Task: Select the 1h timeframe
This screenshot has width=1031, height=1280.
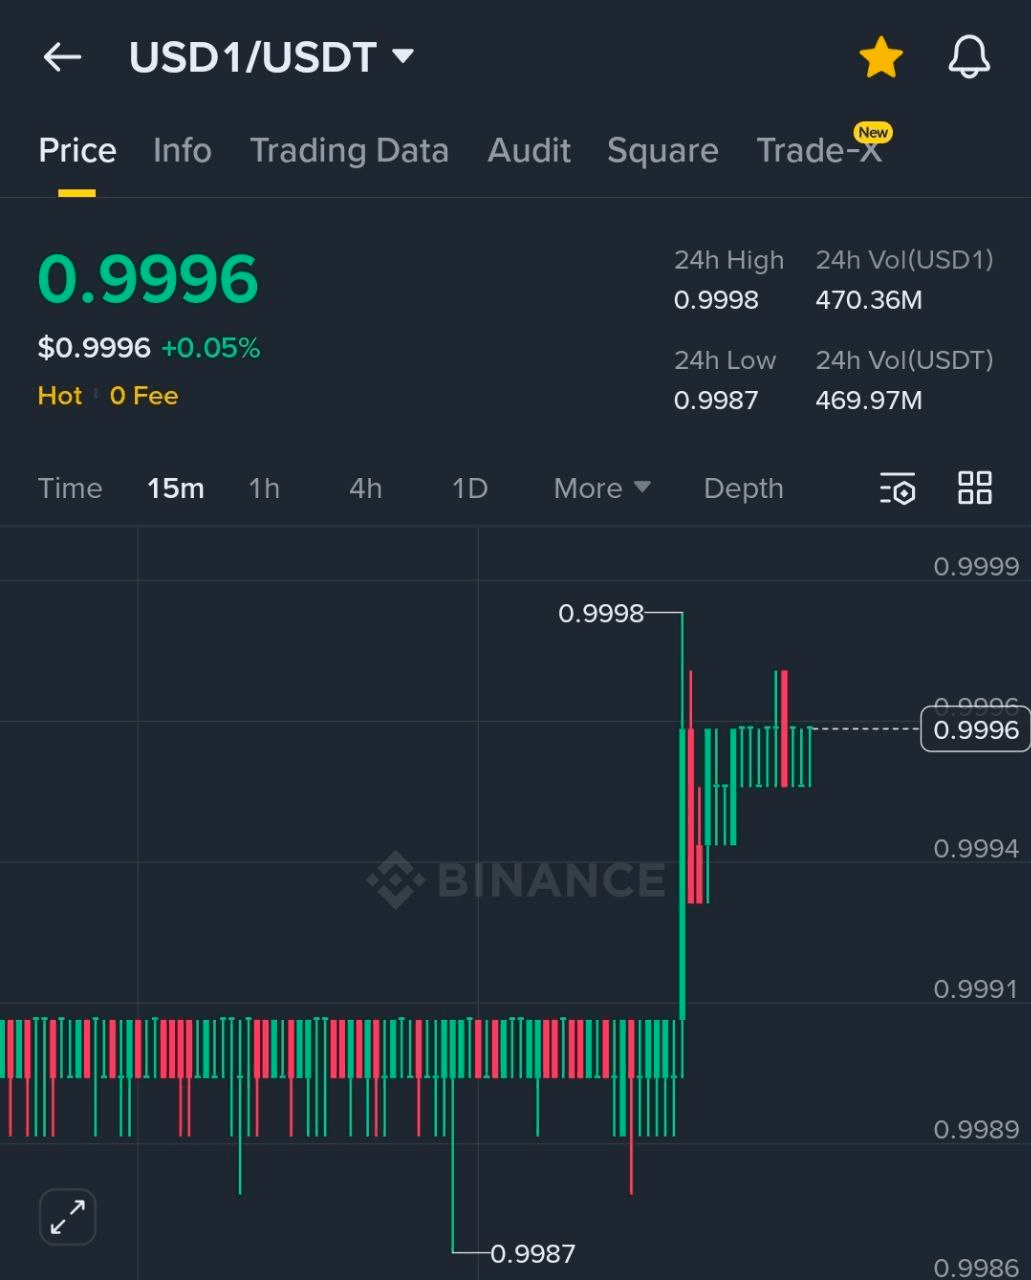Action: (263, 488)
